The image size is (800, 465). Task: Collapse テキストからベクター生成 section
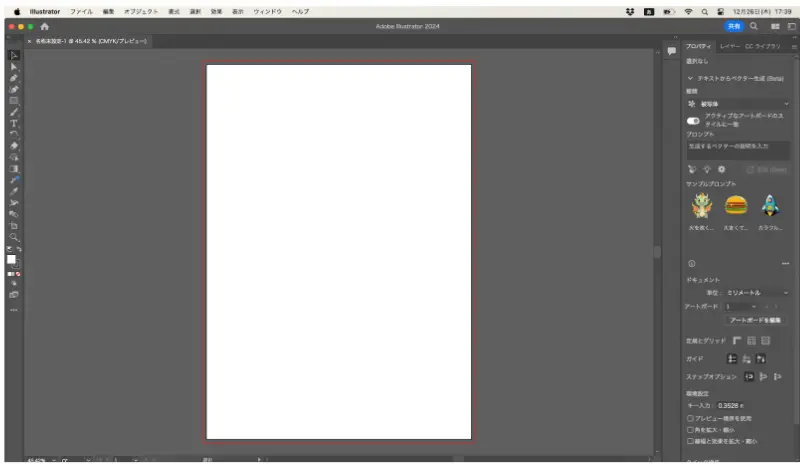tap(690, 79)
